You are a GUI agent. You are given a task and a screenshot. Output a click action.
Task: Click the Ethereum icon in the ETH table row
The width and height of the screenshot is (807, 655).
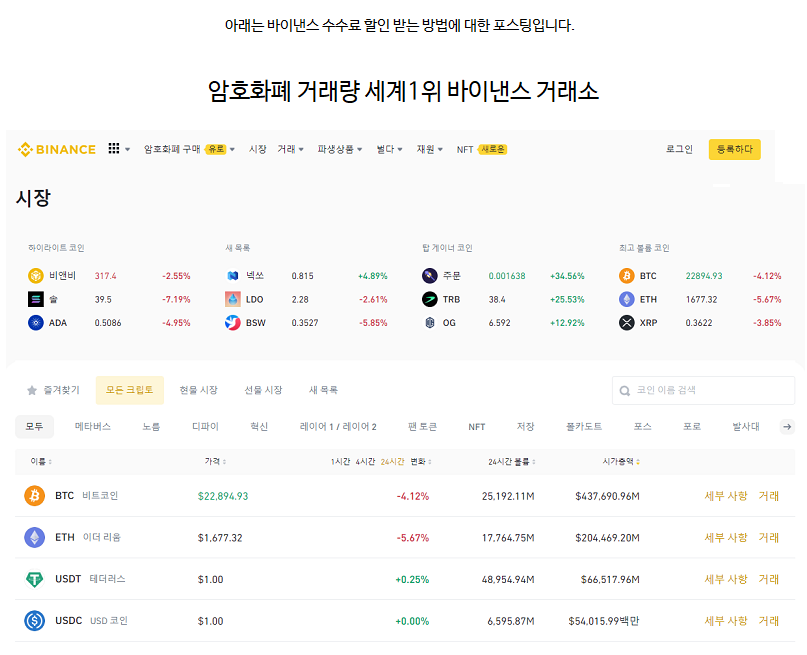(x=34, y=538)
